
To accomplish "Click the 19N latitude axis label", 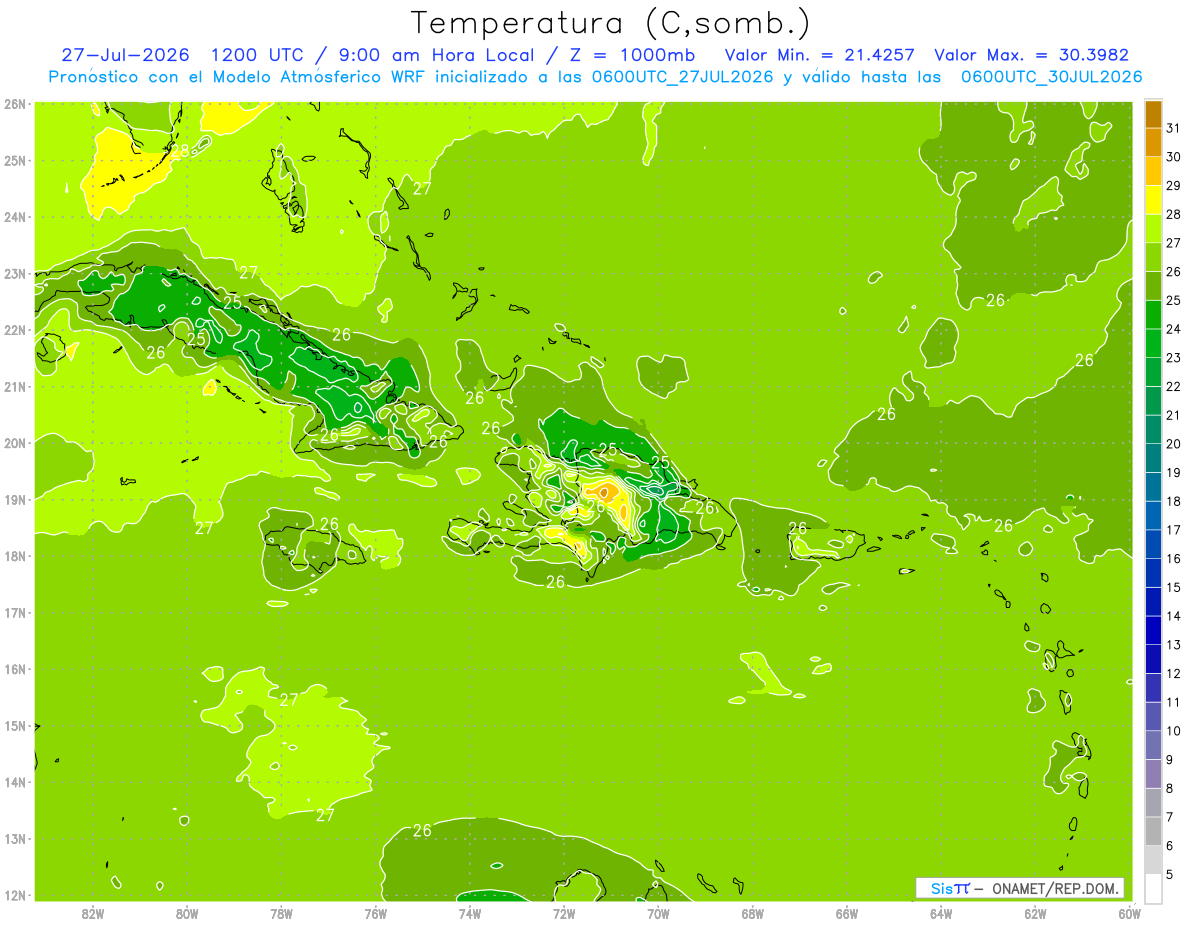I will (x=15, y=499).
